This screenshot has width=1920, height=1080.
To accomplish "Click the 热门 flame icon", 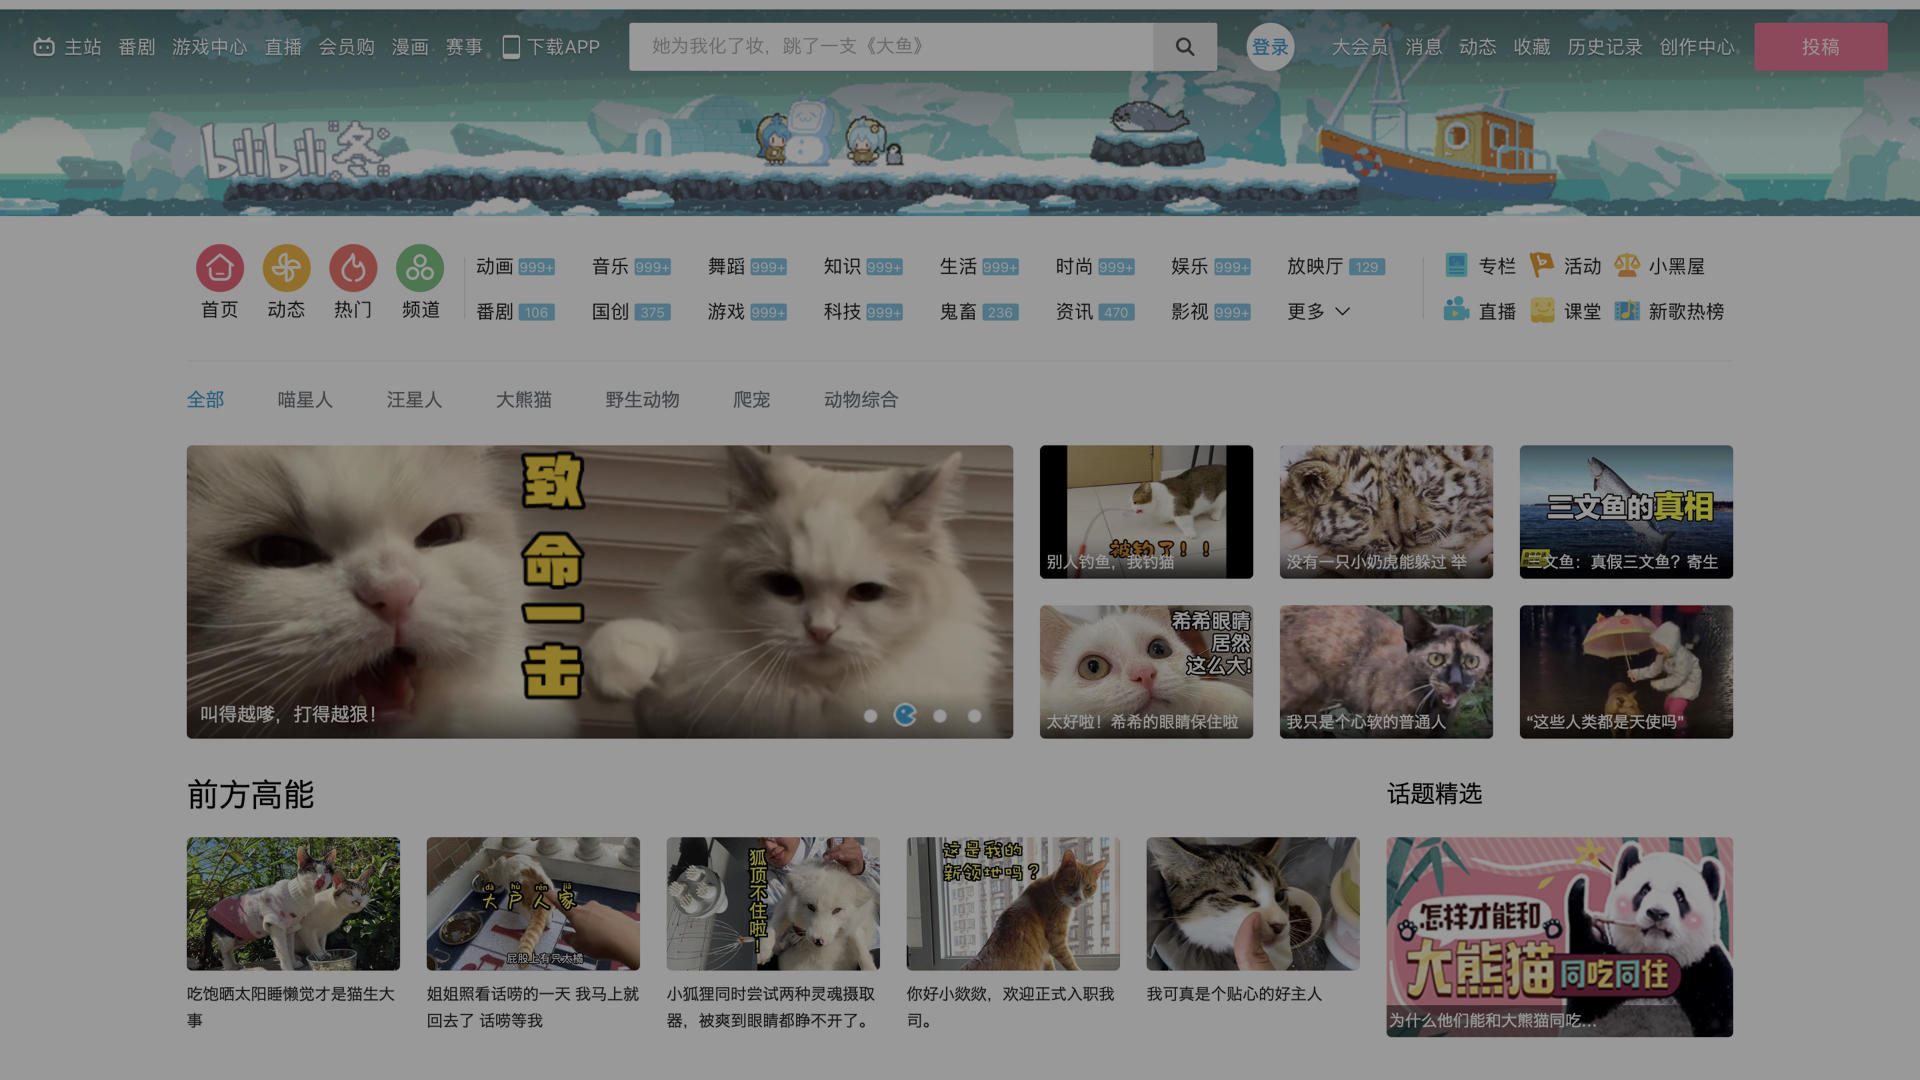I will (x=353, y=268).
